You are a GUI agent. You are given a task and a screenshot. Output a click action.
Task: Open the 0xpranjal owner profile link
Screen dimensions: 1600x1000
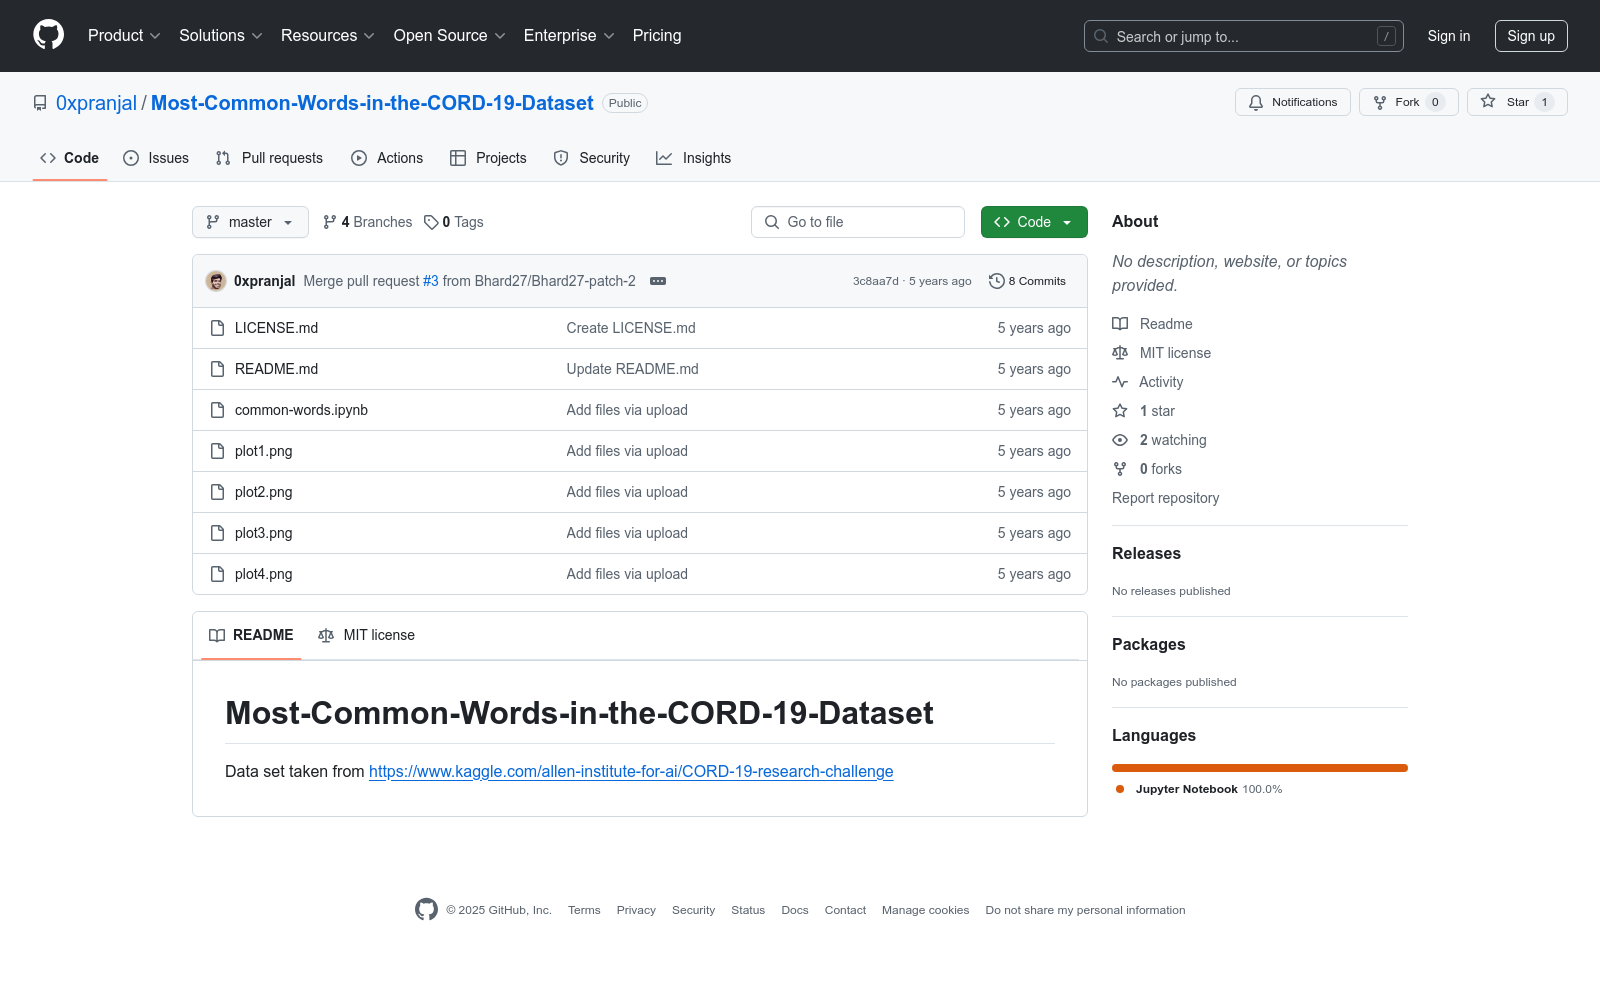(96, 103)
